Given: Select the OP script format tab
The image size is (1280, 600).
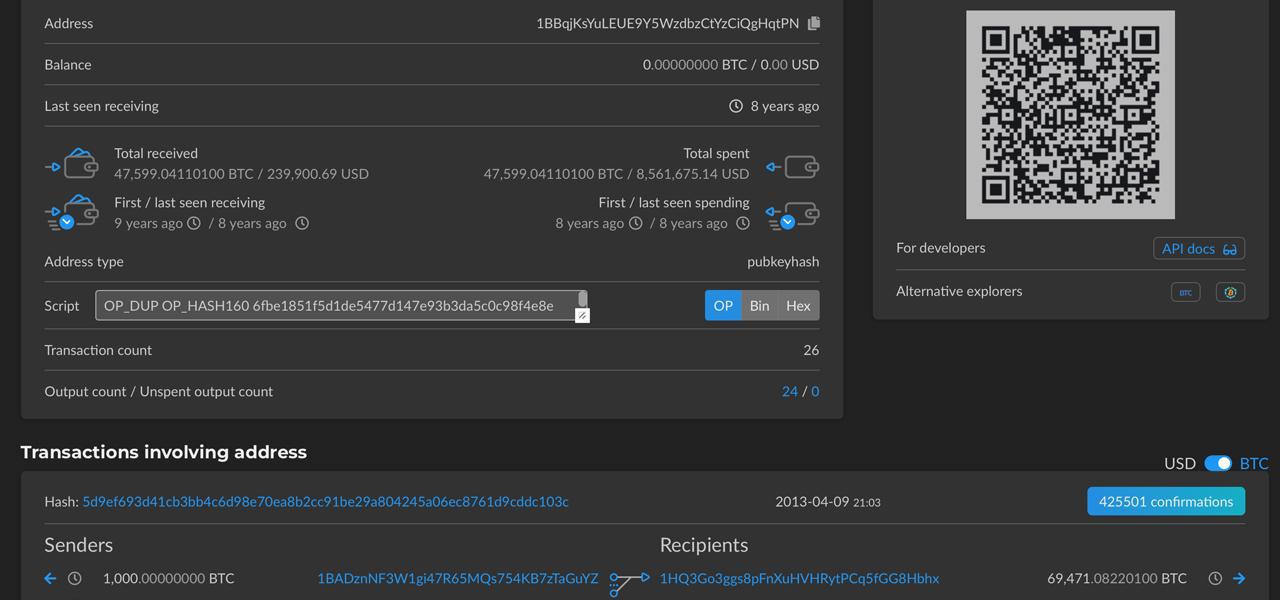Looking at the screenshot, I should click(723, 306).
